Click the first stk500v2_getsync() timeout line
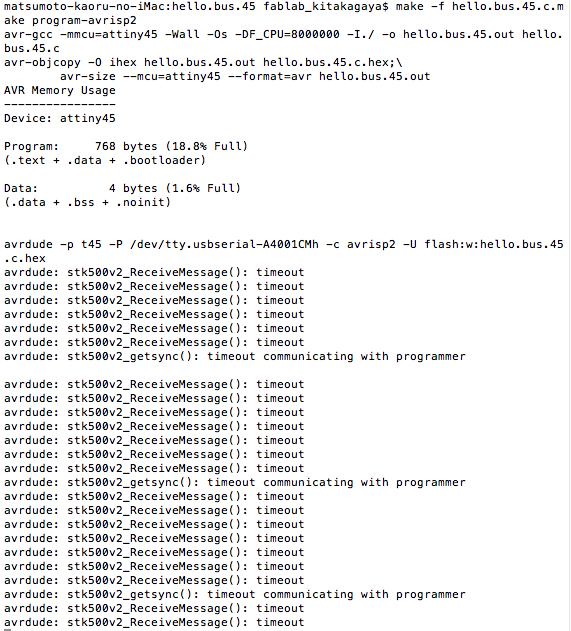This screenshot has width=571, height=631. pos(235,357)
